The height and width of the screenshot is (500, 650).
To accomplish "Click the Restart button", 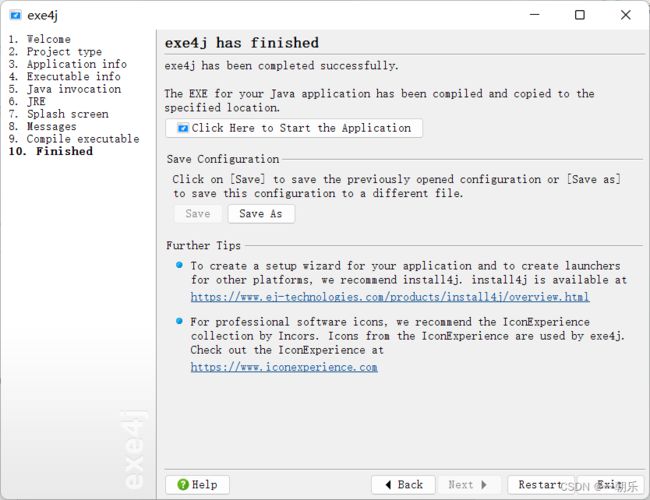I will tap(541, 484).
